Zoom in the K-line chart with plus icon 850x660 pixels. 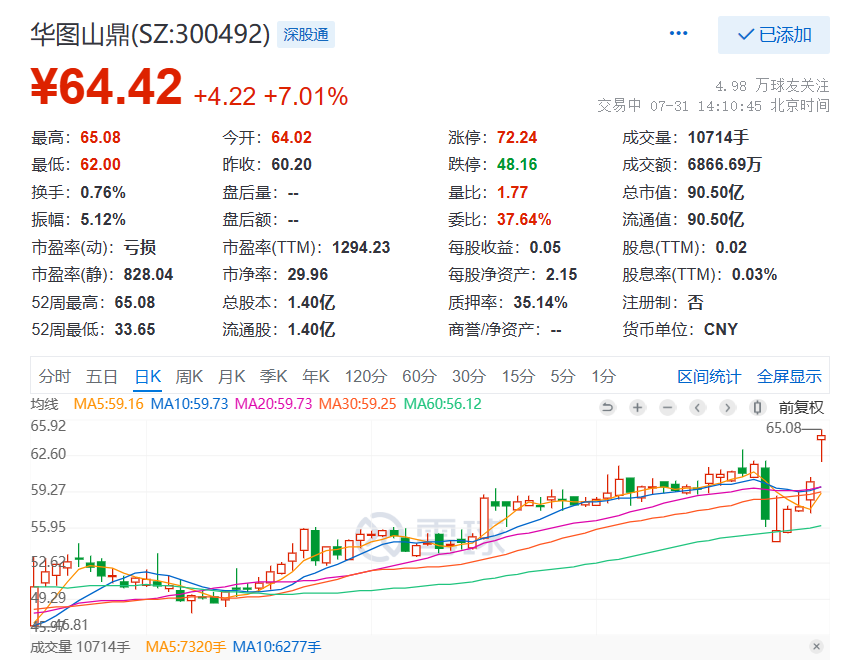(x=638, y=407)
